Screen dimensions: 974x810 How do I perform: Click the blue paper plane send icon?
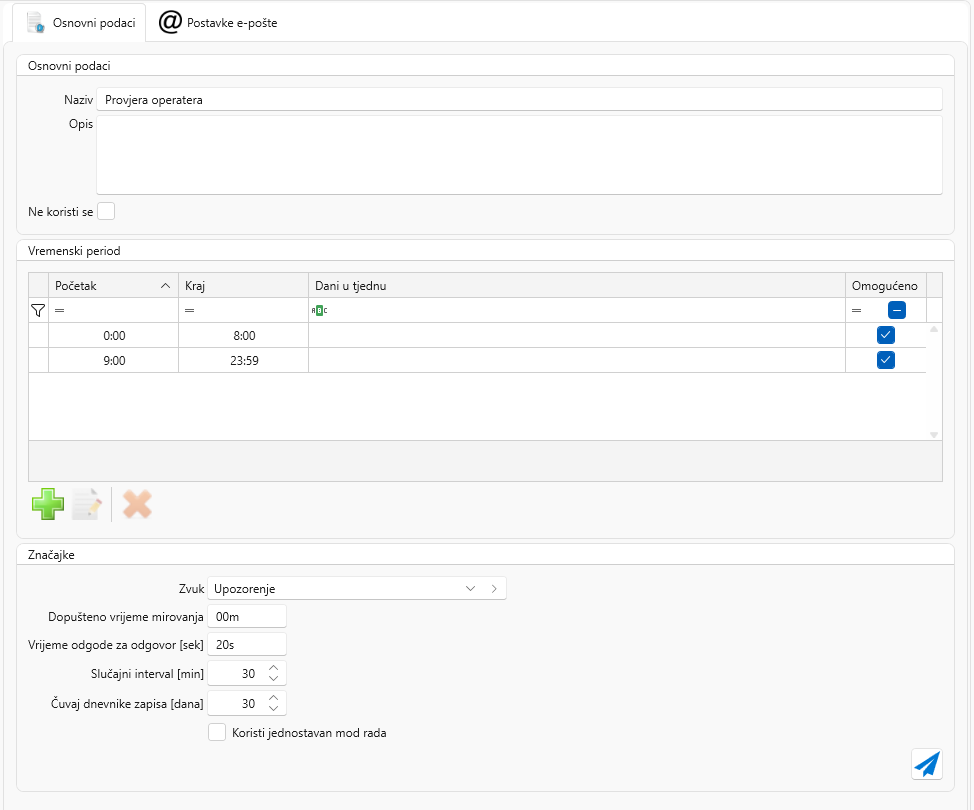[x=927, y=764]
